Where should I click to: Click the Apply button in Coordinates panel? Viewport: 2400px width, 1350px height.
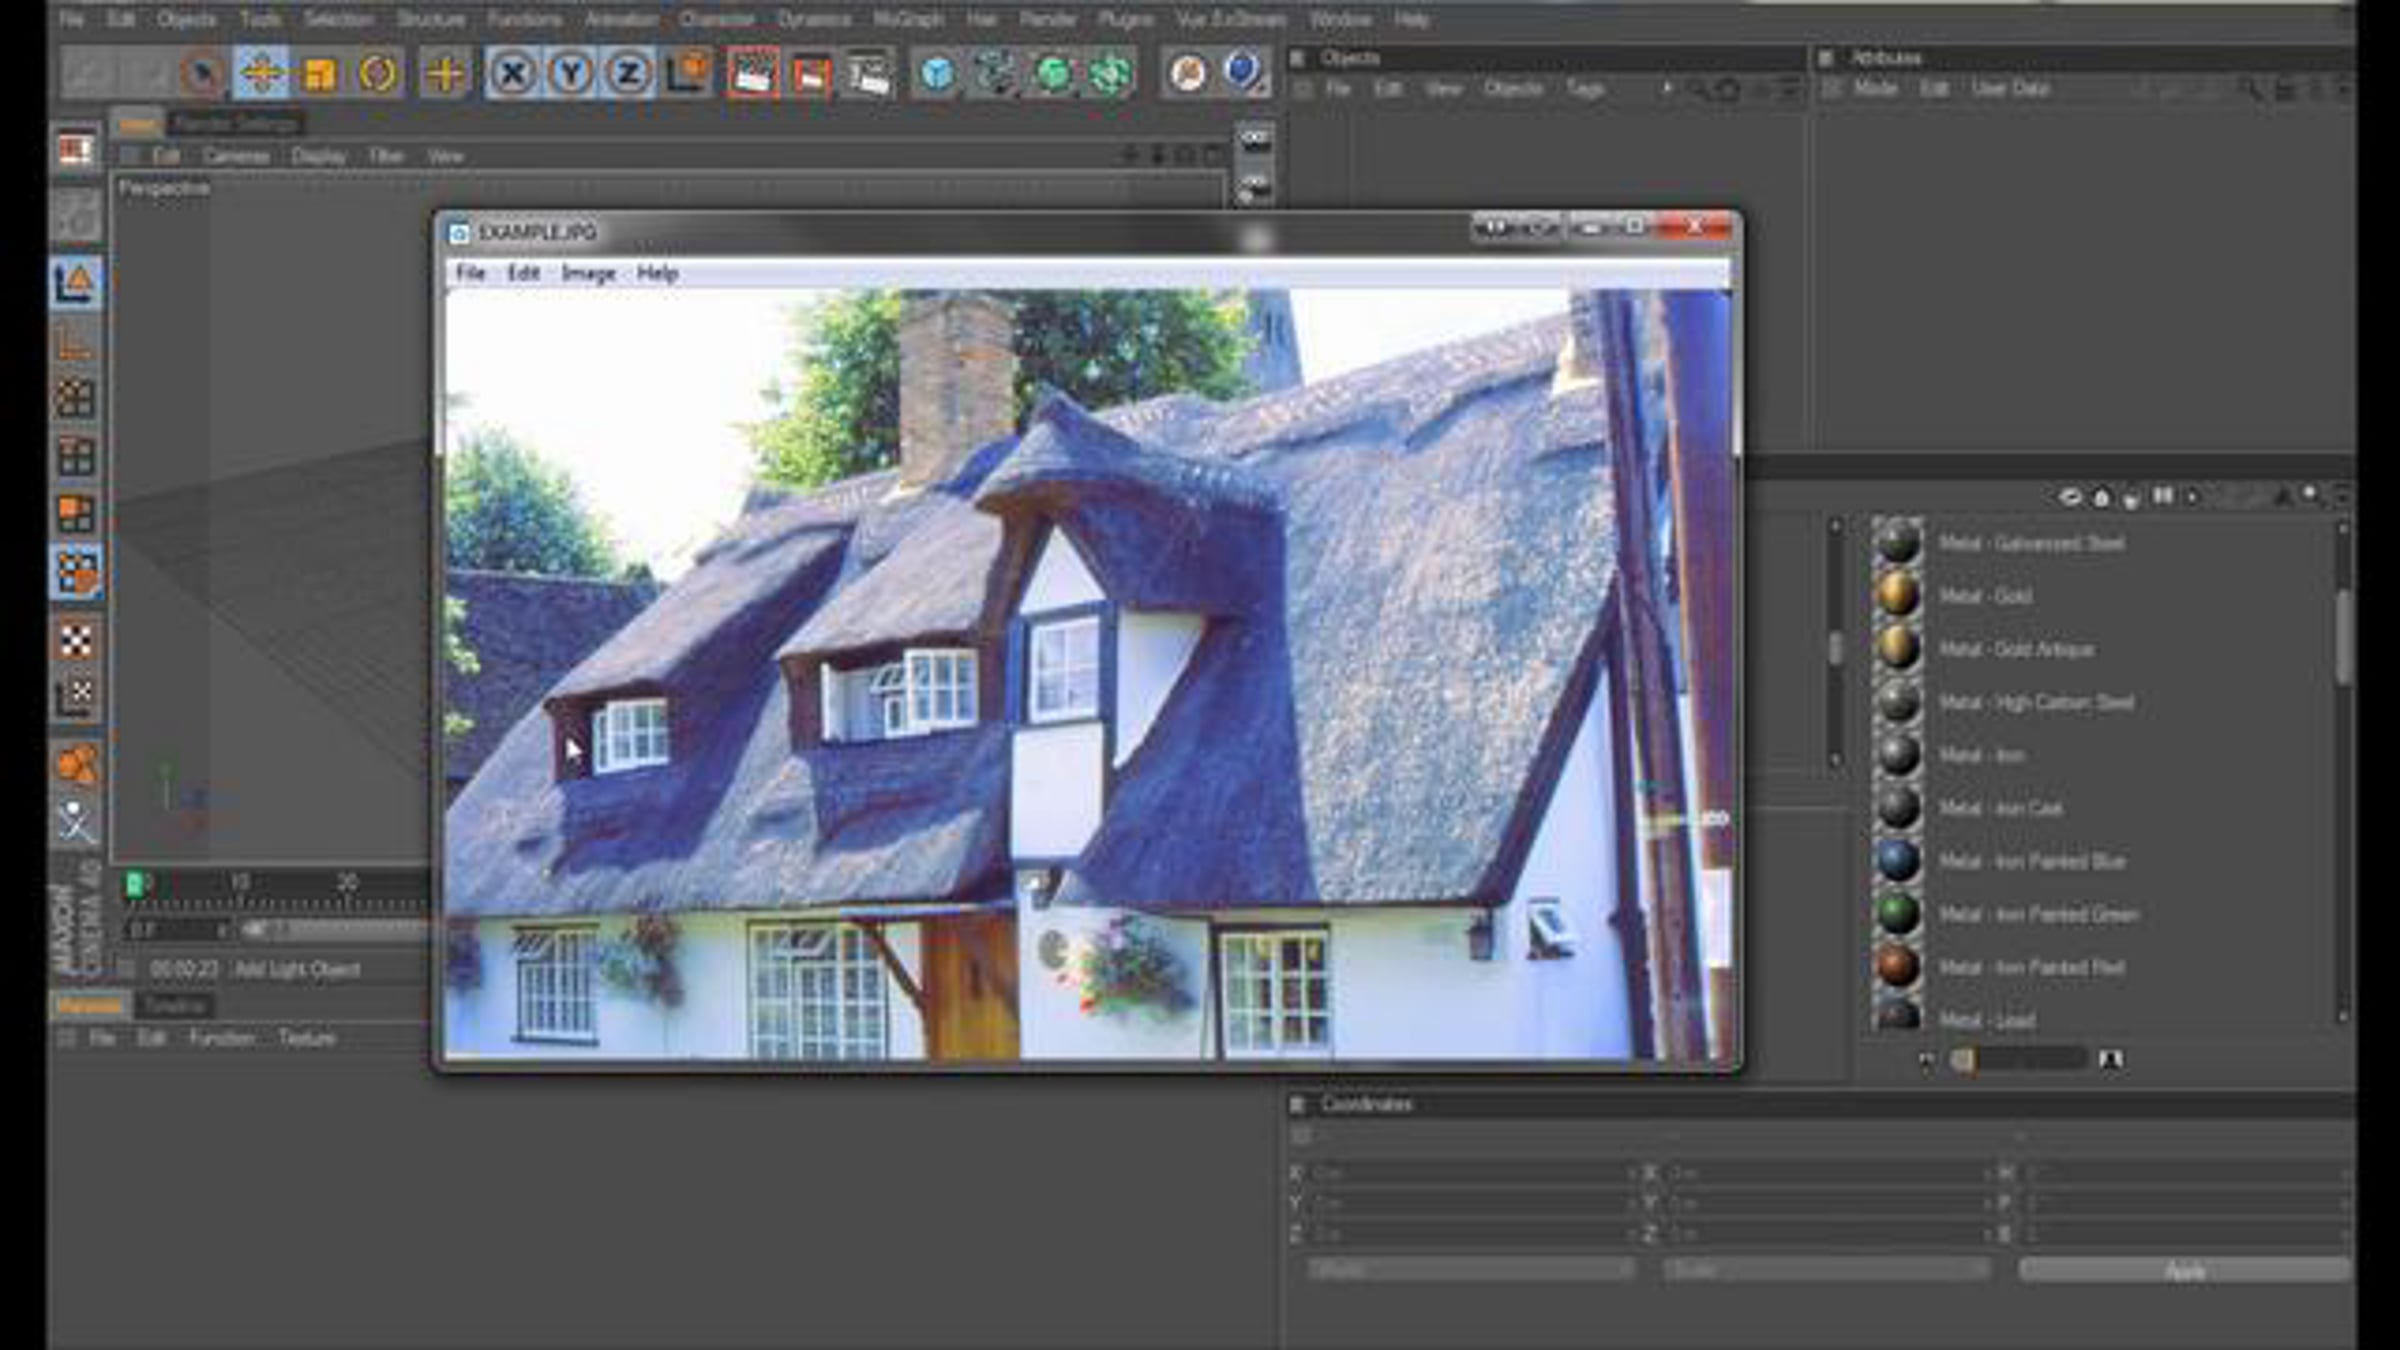[2184, 1271]
